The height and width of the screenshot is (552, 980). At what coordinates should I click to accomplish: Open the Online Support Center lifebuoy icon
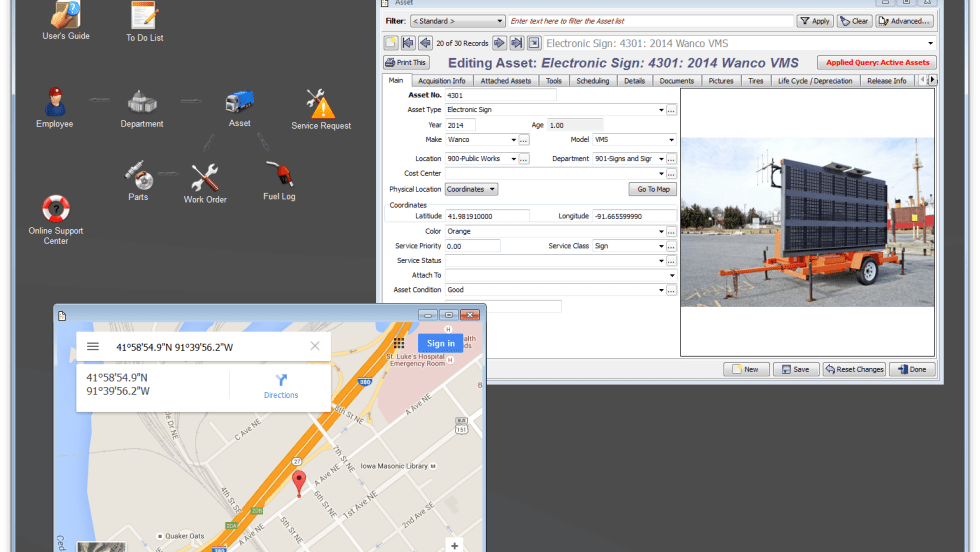pos(56,208)
